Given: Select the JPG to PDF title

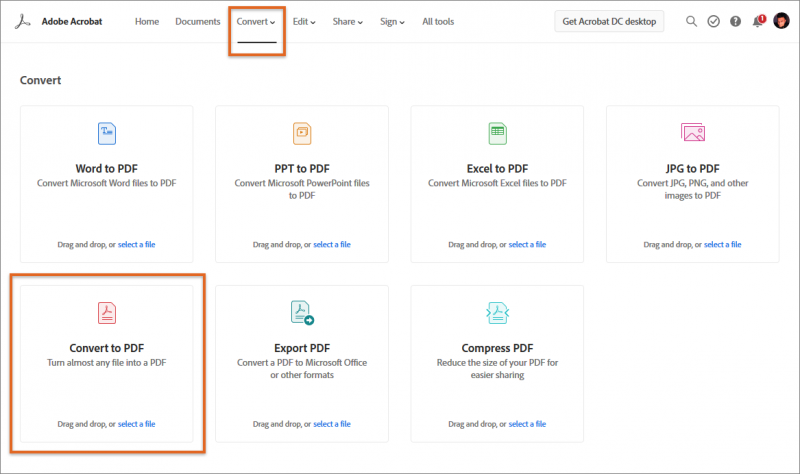Looking at the screenshot, I should (x=693, y=168).
